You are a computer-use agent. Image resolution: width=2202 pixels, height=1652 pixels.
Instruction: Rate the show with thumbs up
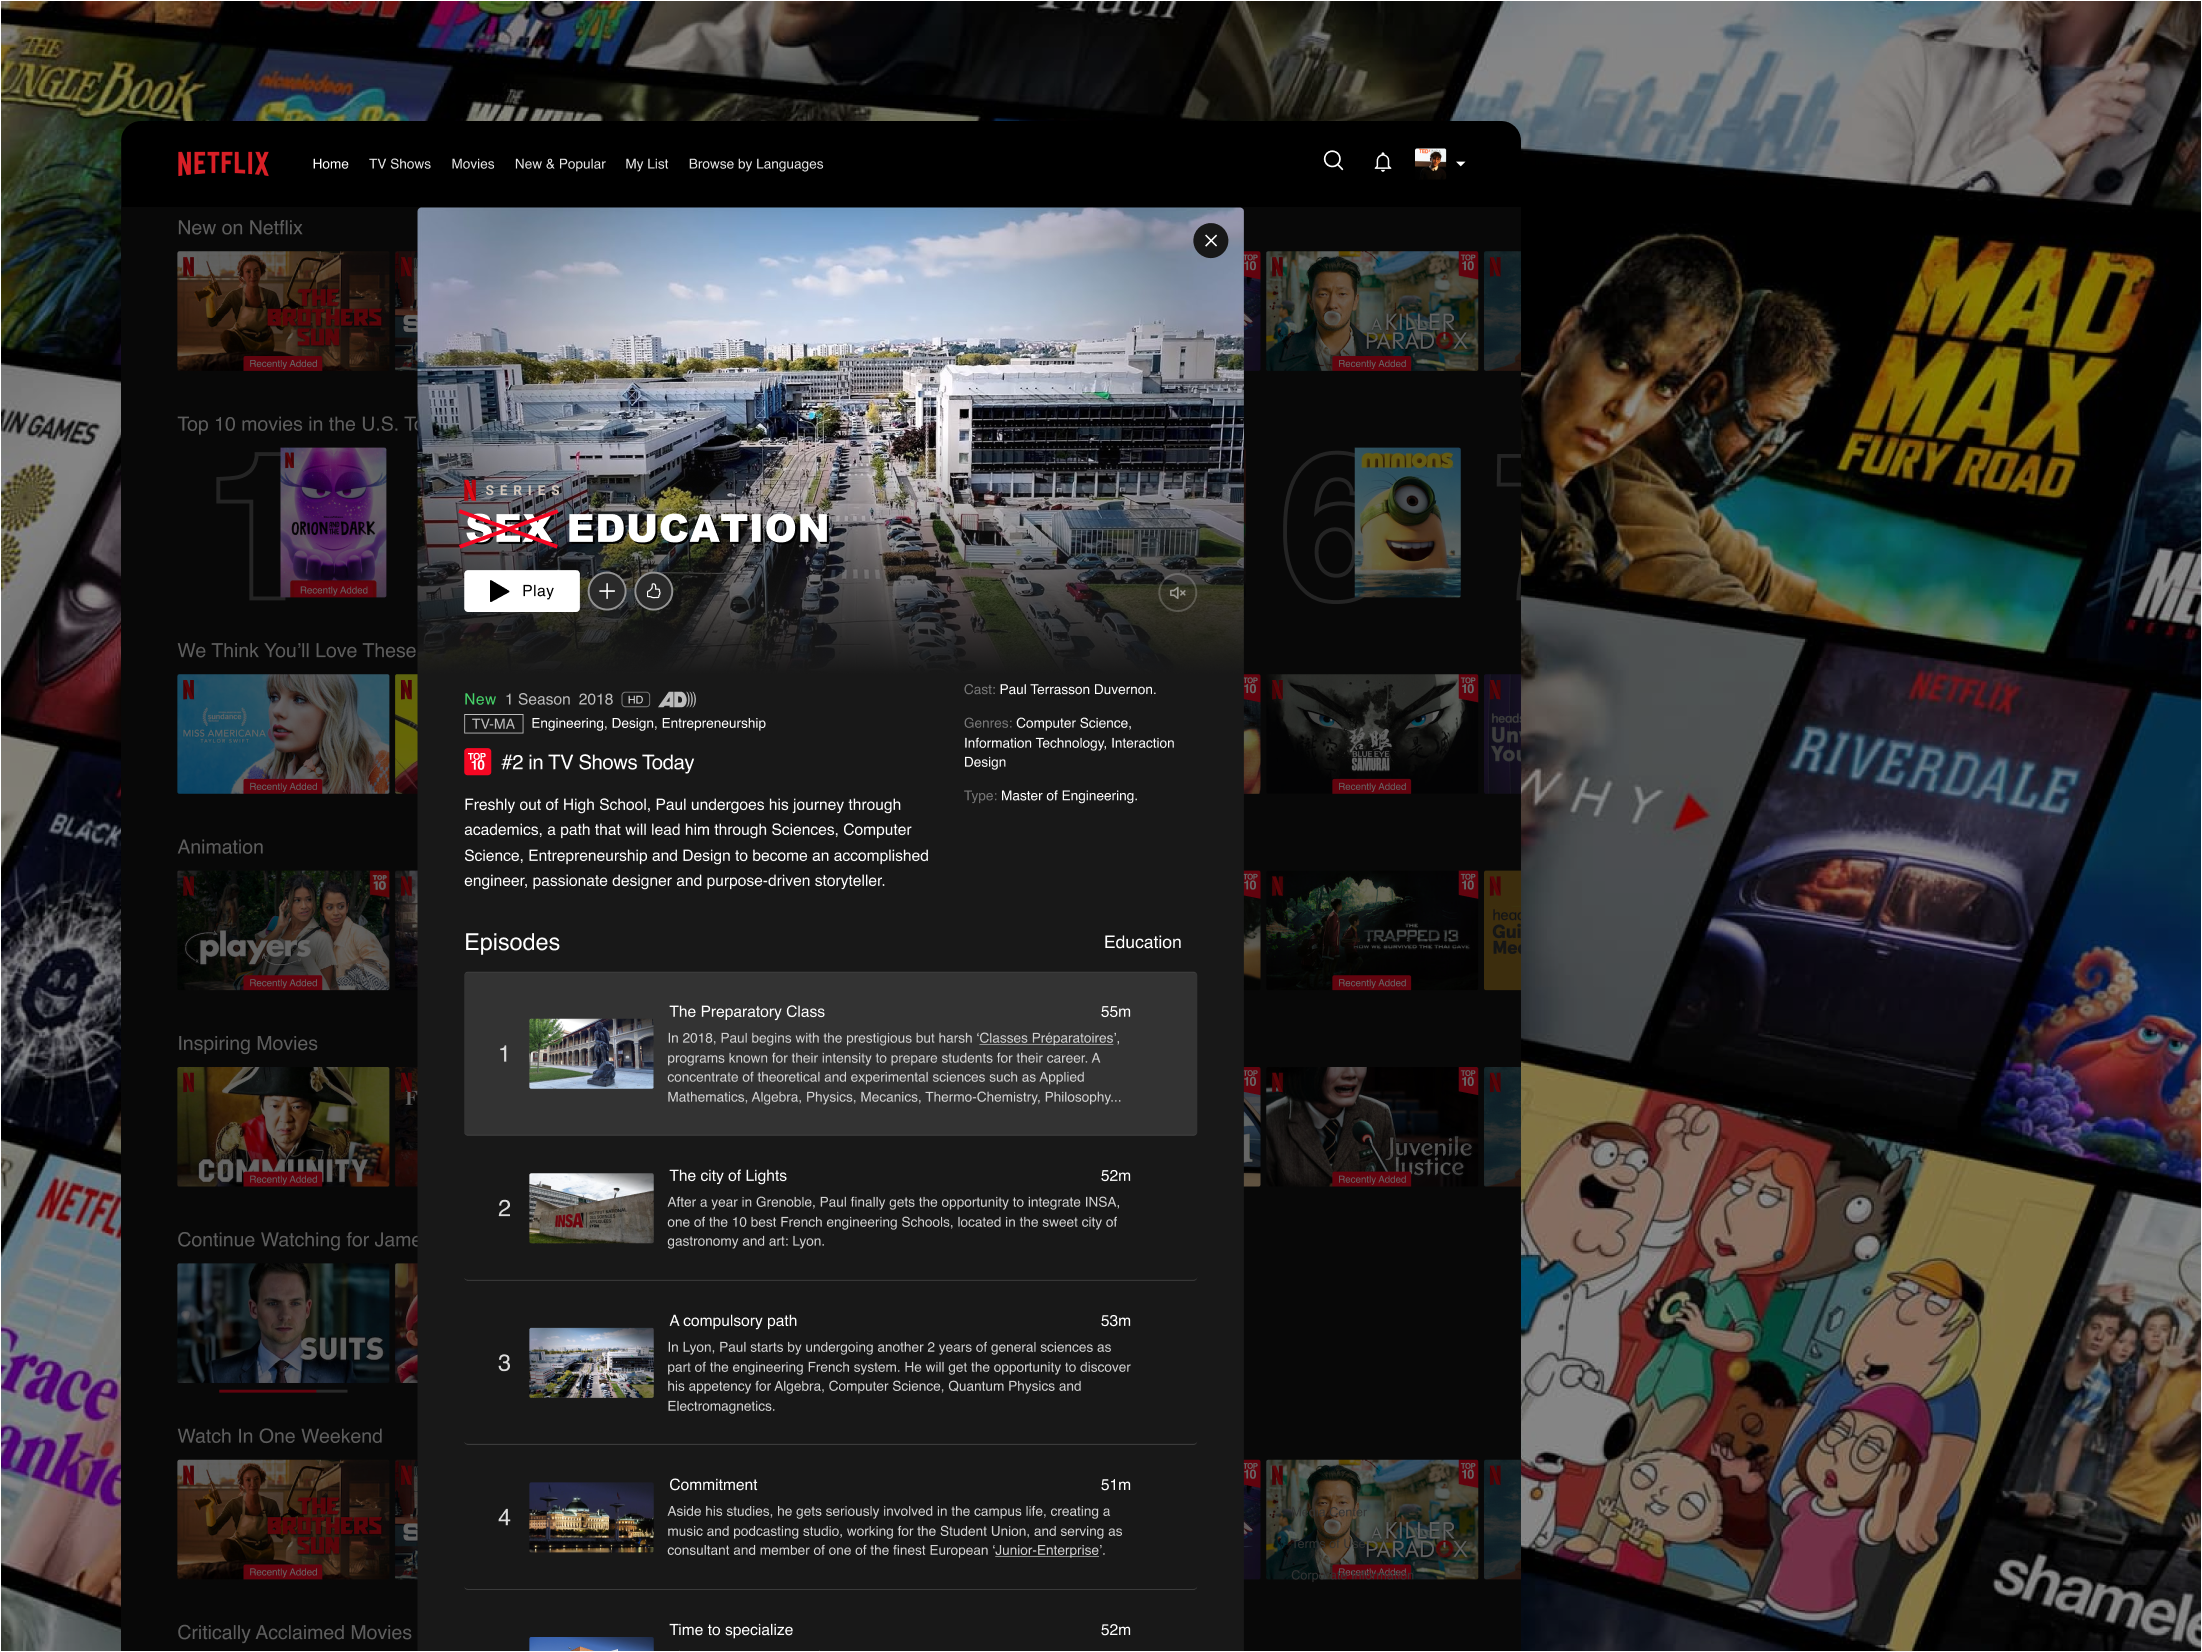pos(653,591)
